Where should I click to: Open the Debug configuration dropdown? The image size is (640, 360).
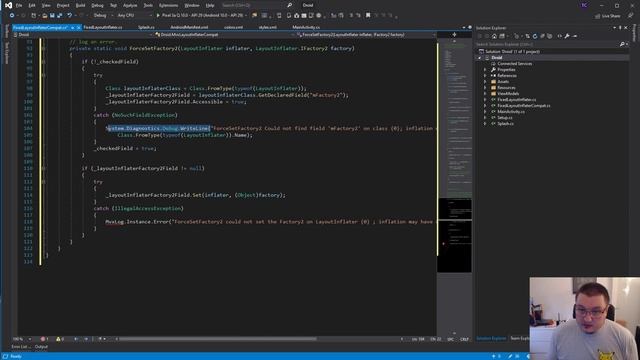click(103, 16)
